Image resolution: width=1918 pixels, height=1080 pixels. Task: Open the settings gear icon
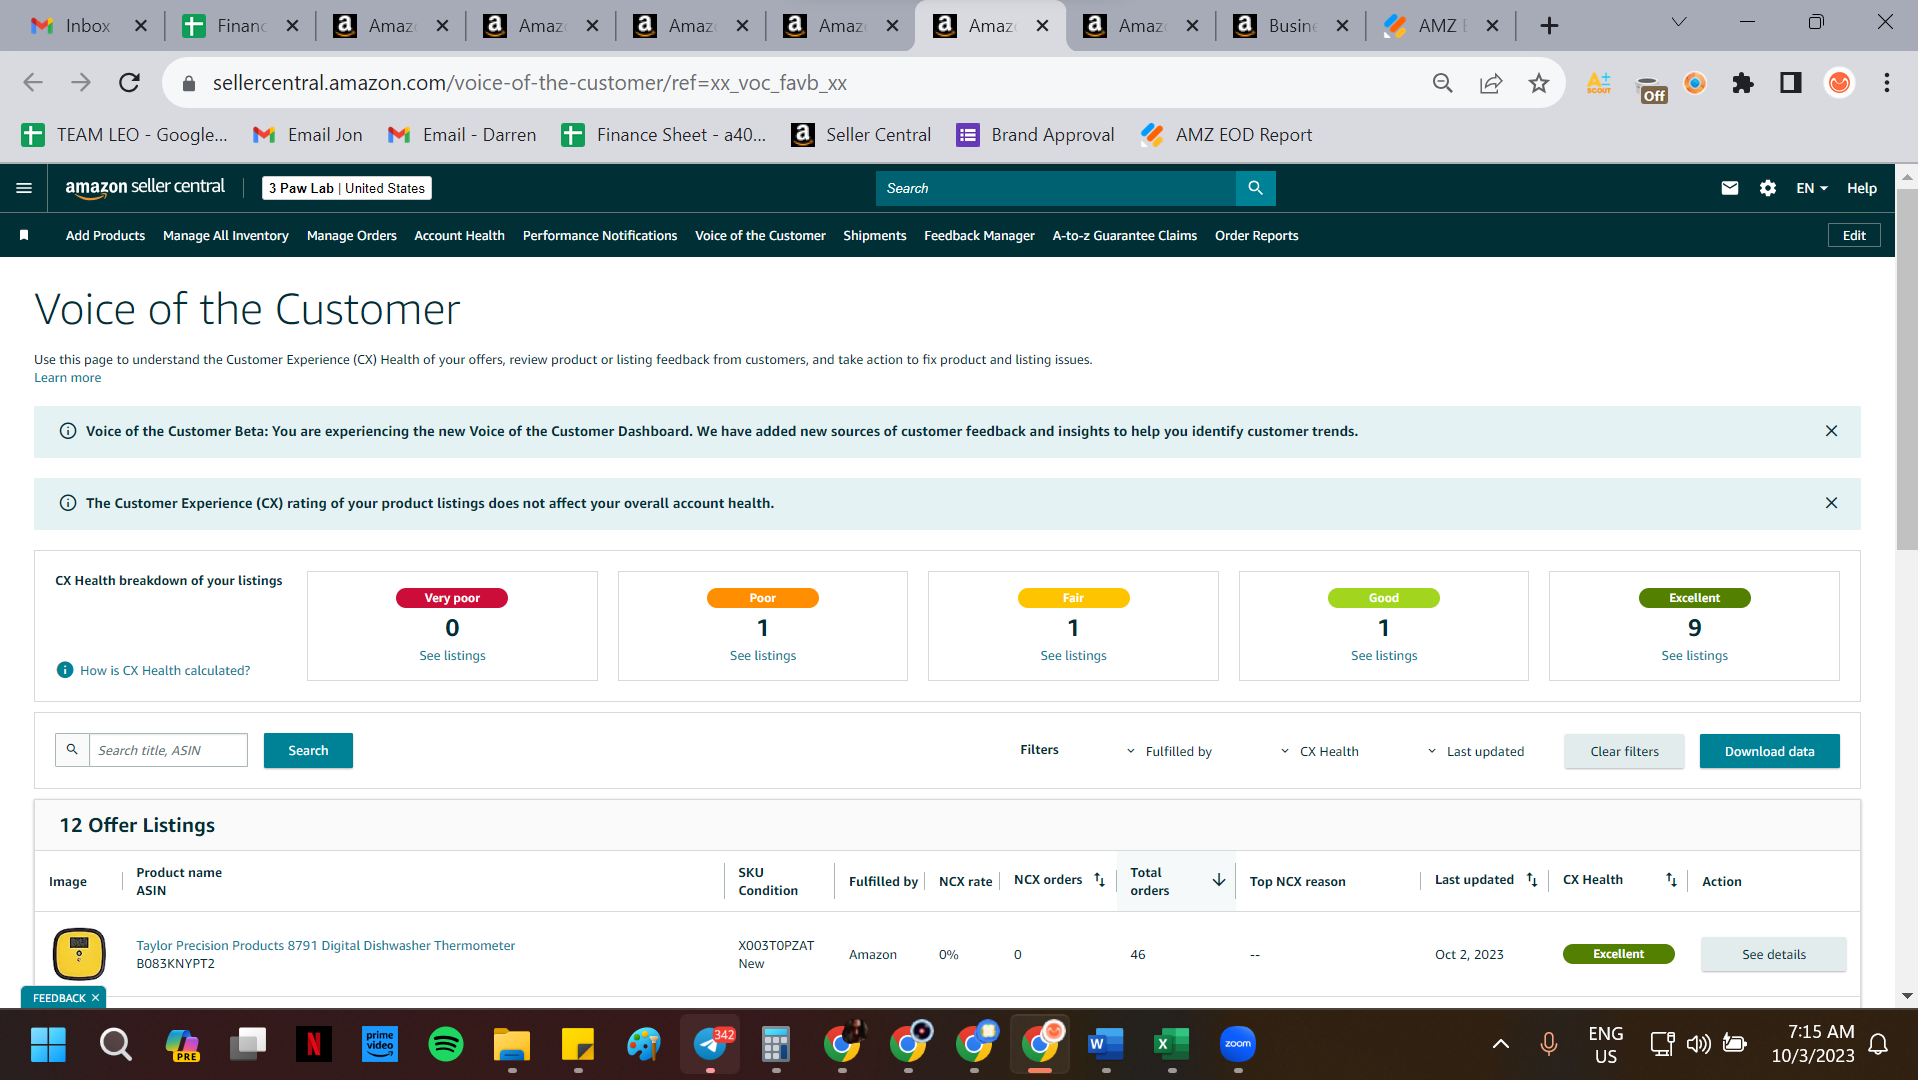click(x=1767, y=188)
